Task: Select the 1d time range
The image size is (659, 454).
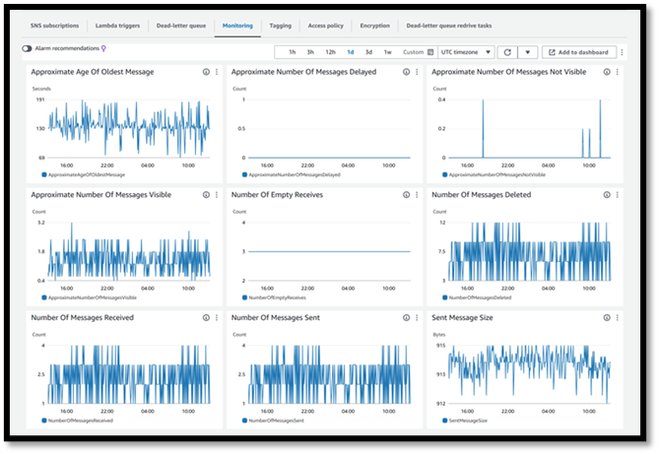Action: 351,52
